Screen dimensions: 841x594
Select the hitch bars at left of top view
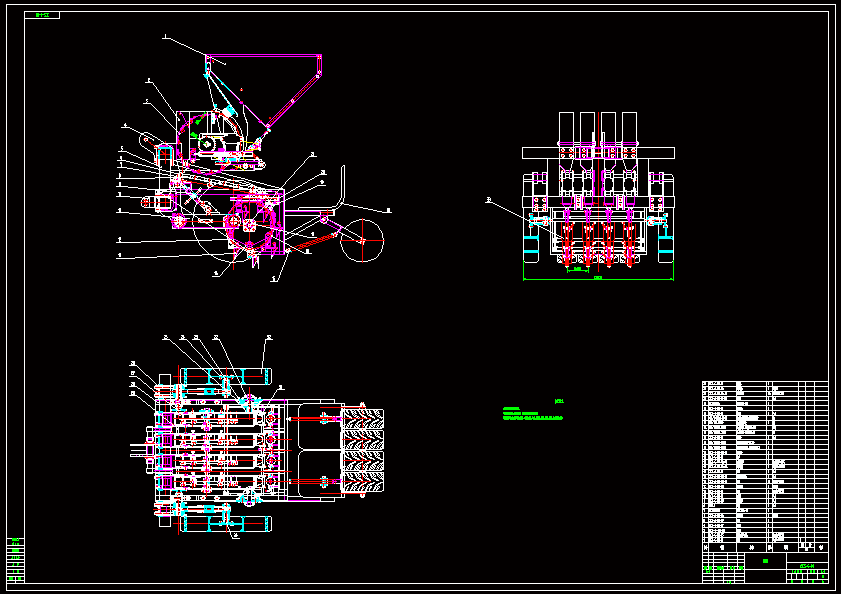coord(142,451)
